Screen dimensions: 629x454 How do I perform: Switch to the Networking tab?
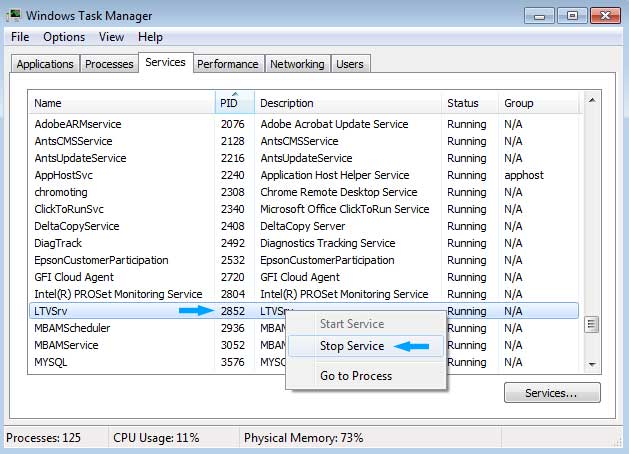pos(297,64)
